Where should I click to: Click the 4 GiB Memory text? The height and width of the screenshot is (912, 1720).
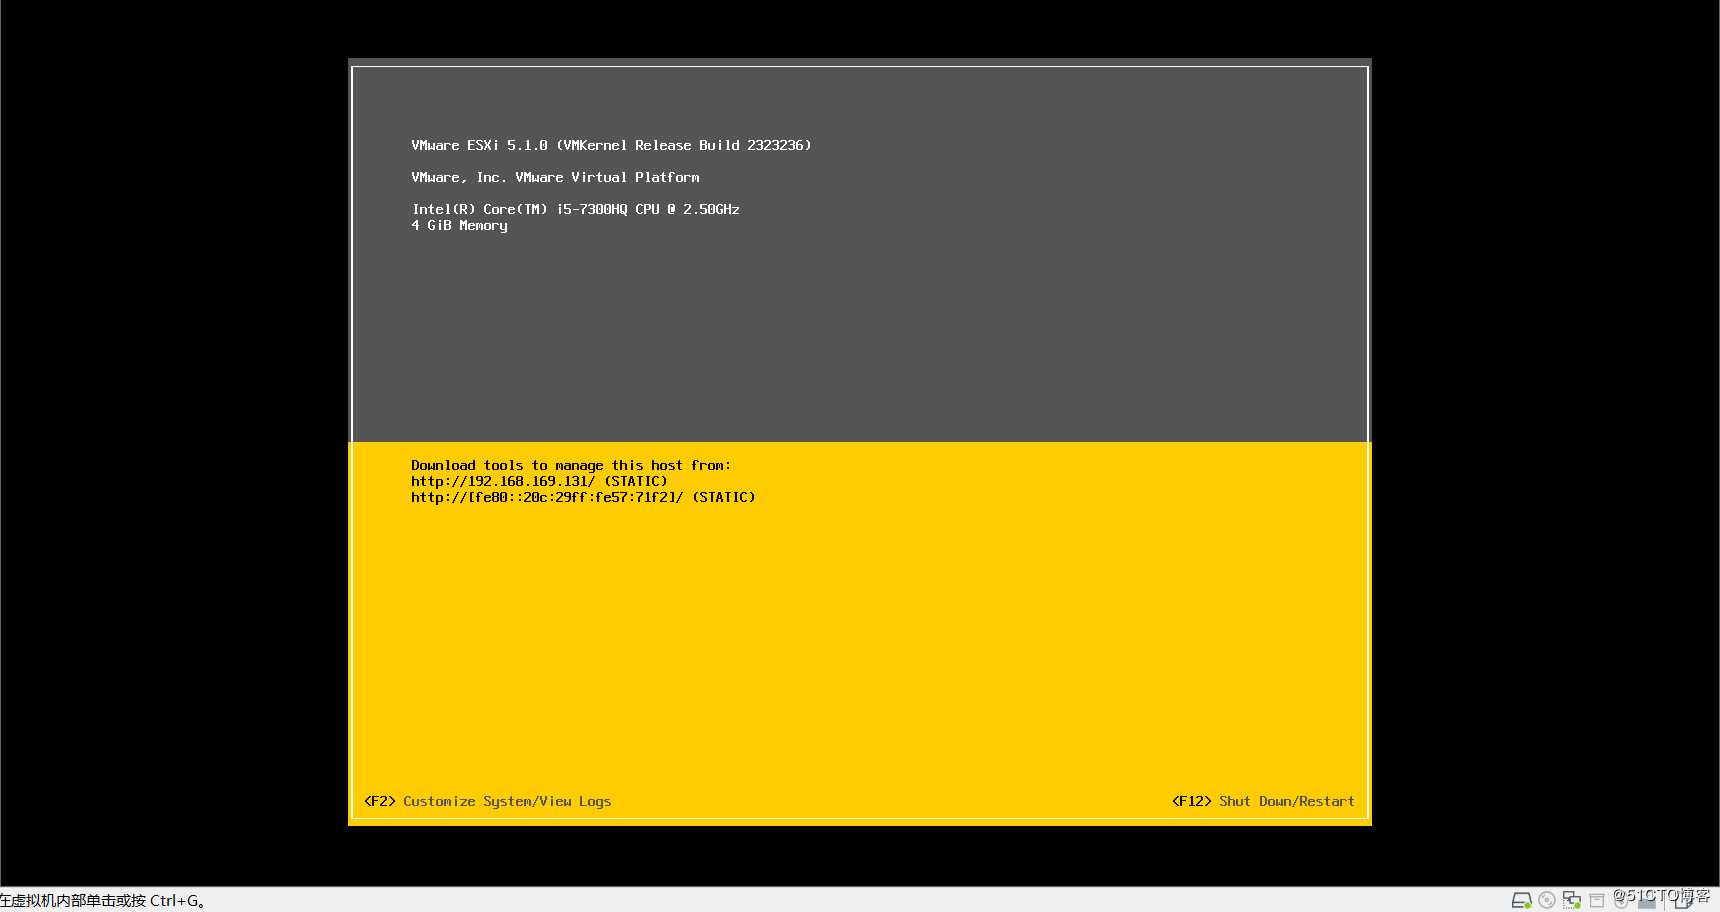point(459,225)
